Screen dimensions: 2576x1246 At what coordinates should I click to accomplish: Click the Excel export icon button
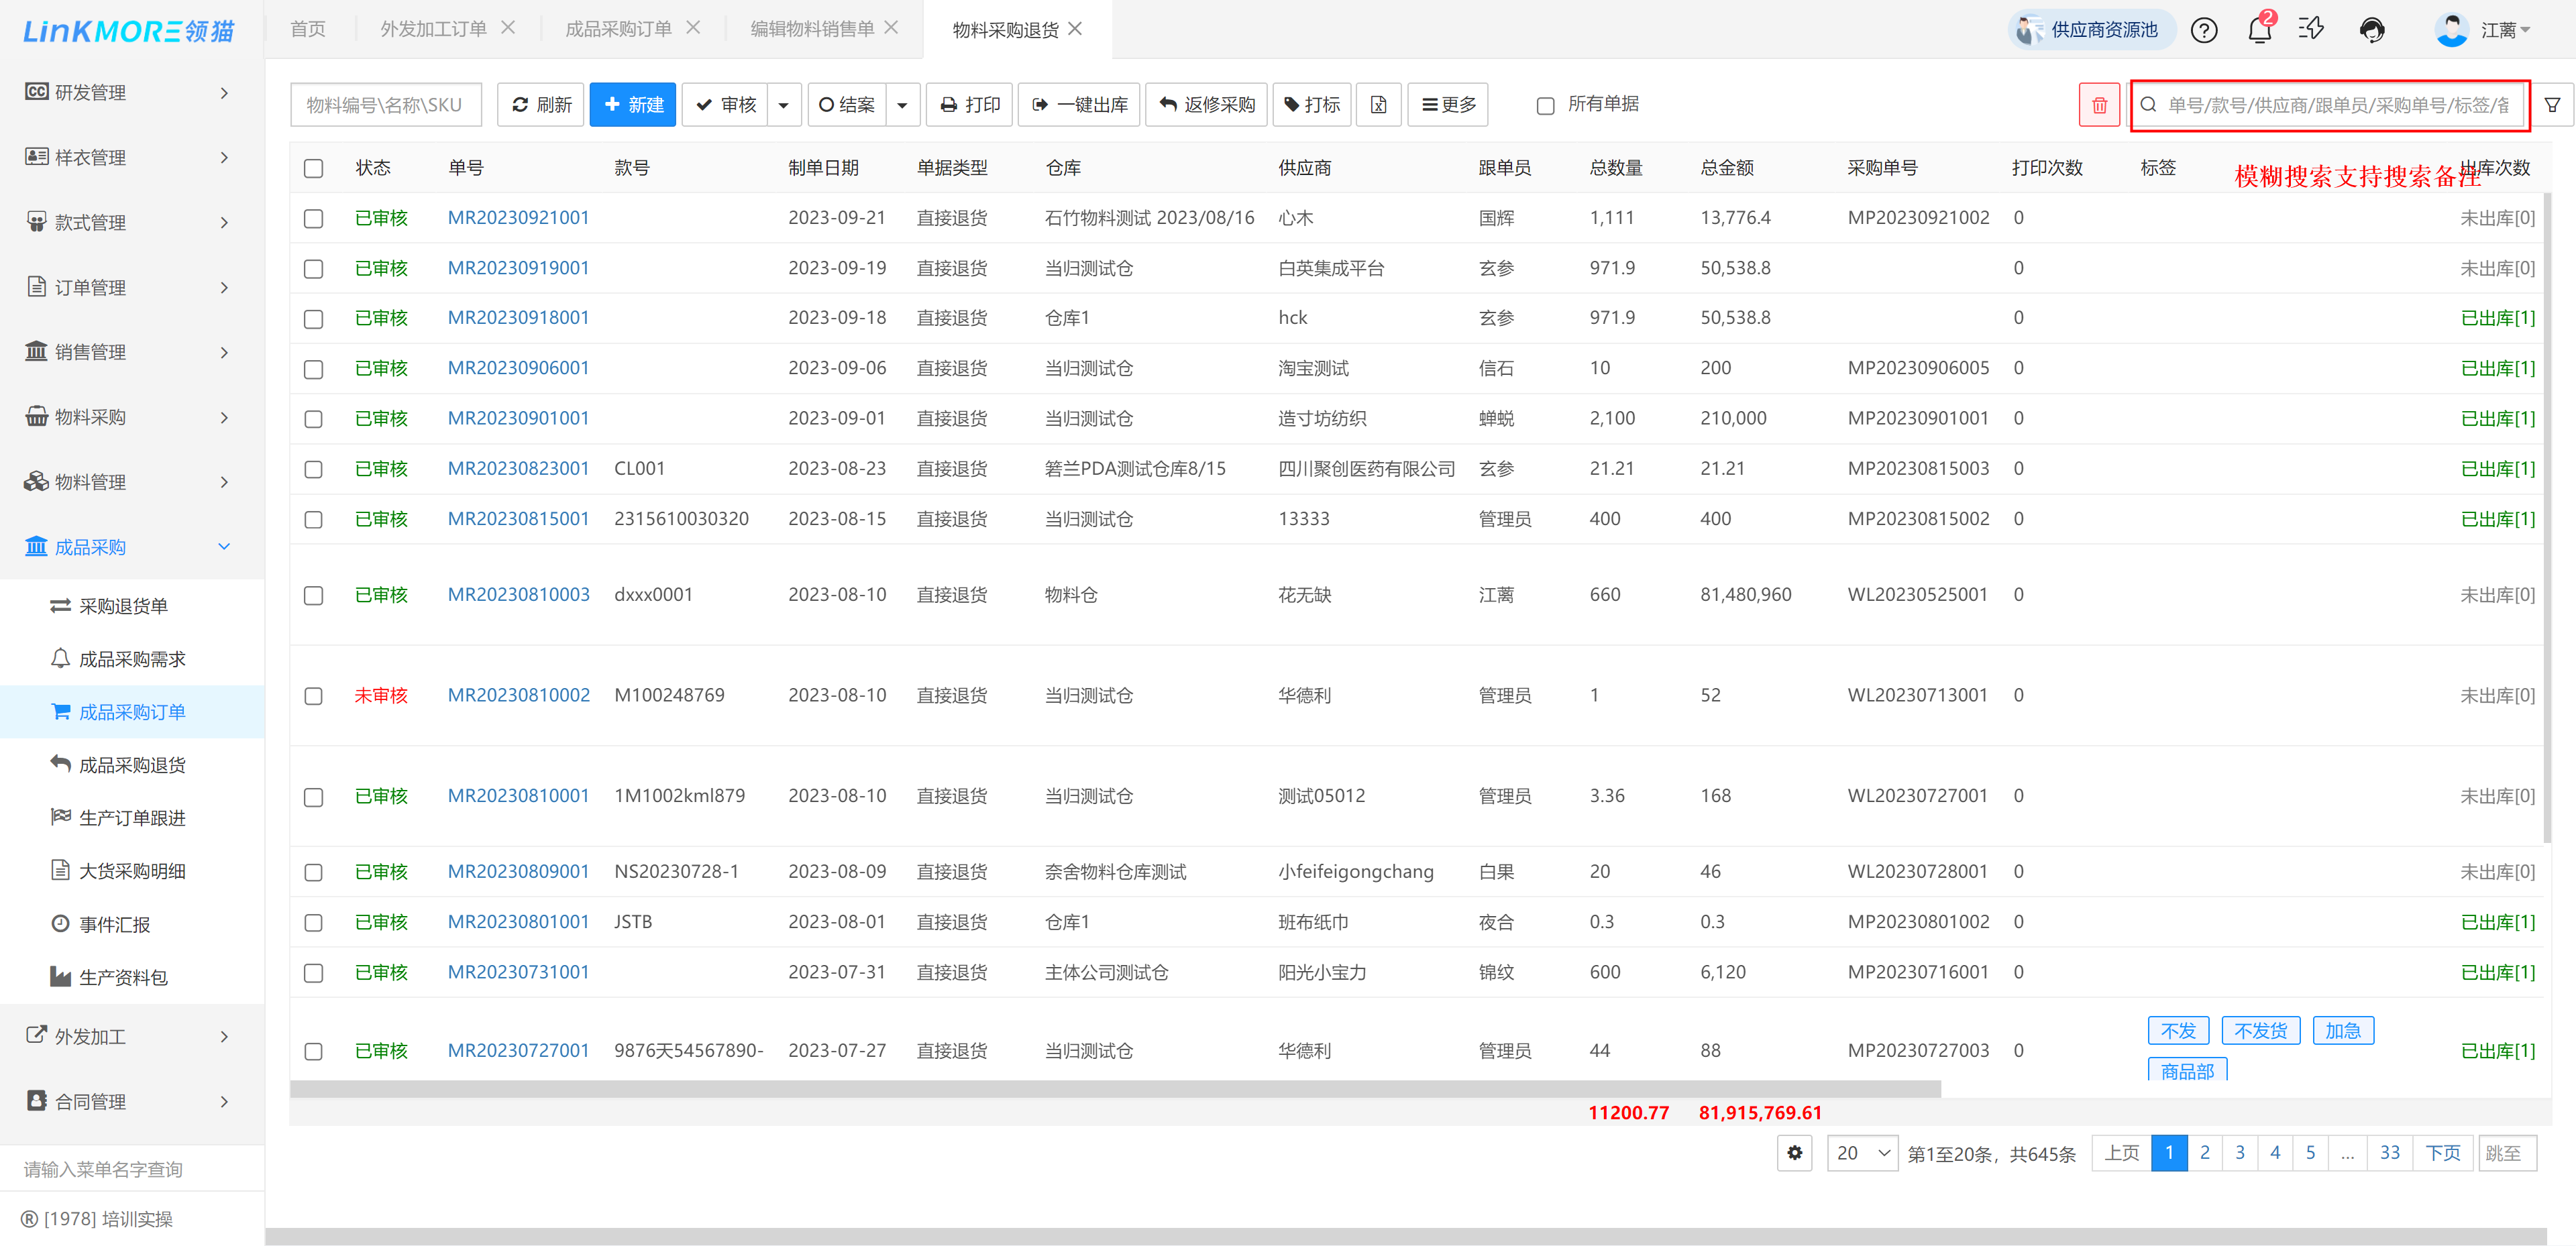point(1378,105)
